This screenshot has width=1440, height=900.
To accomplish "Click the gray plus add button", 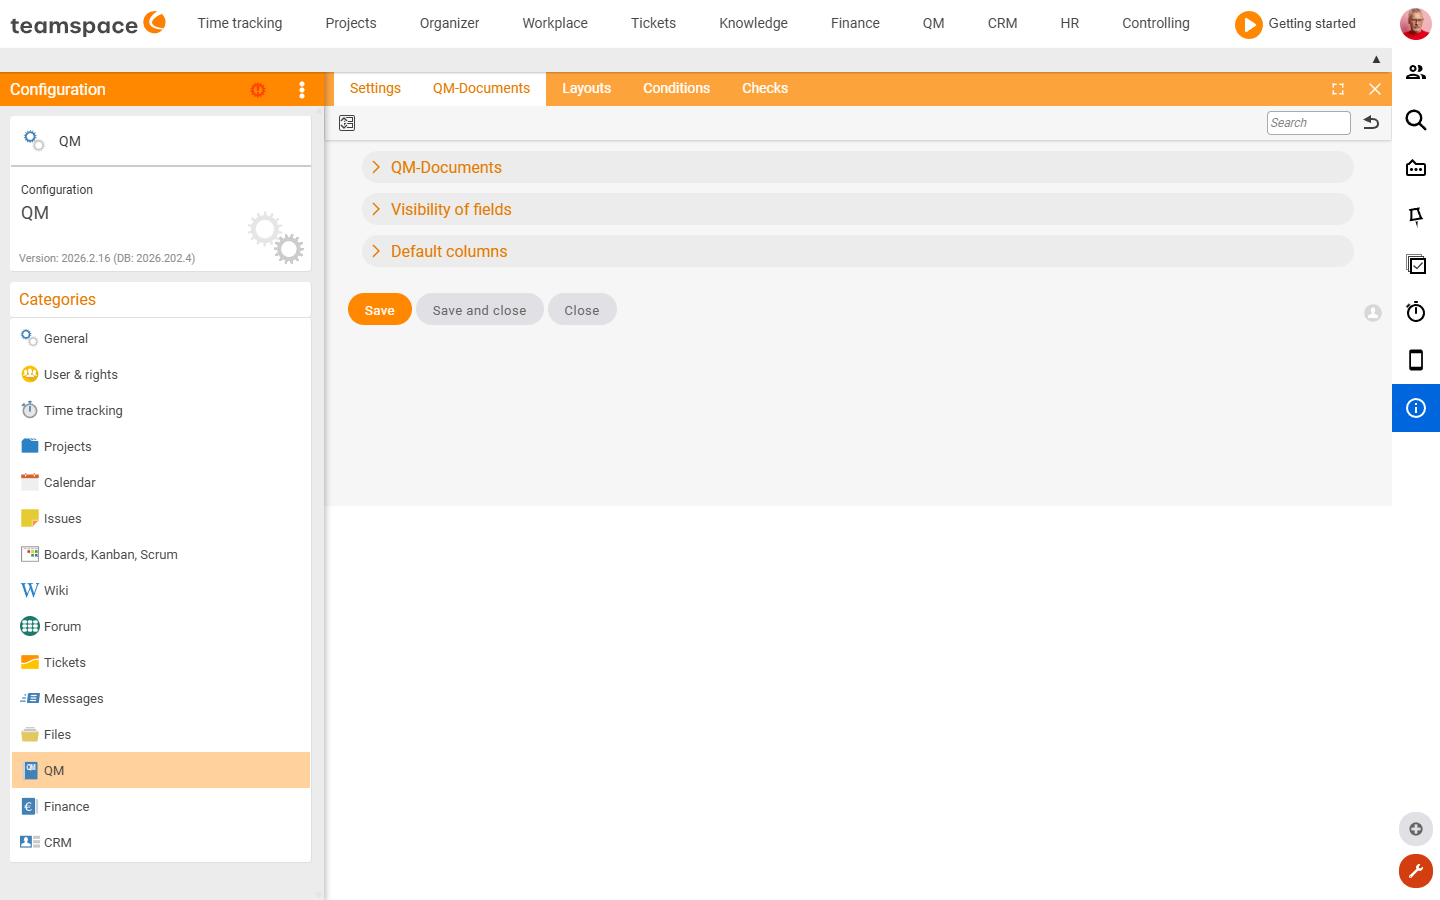I will click(1416, 829).
